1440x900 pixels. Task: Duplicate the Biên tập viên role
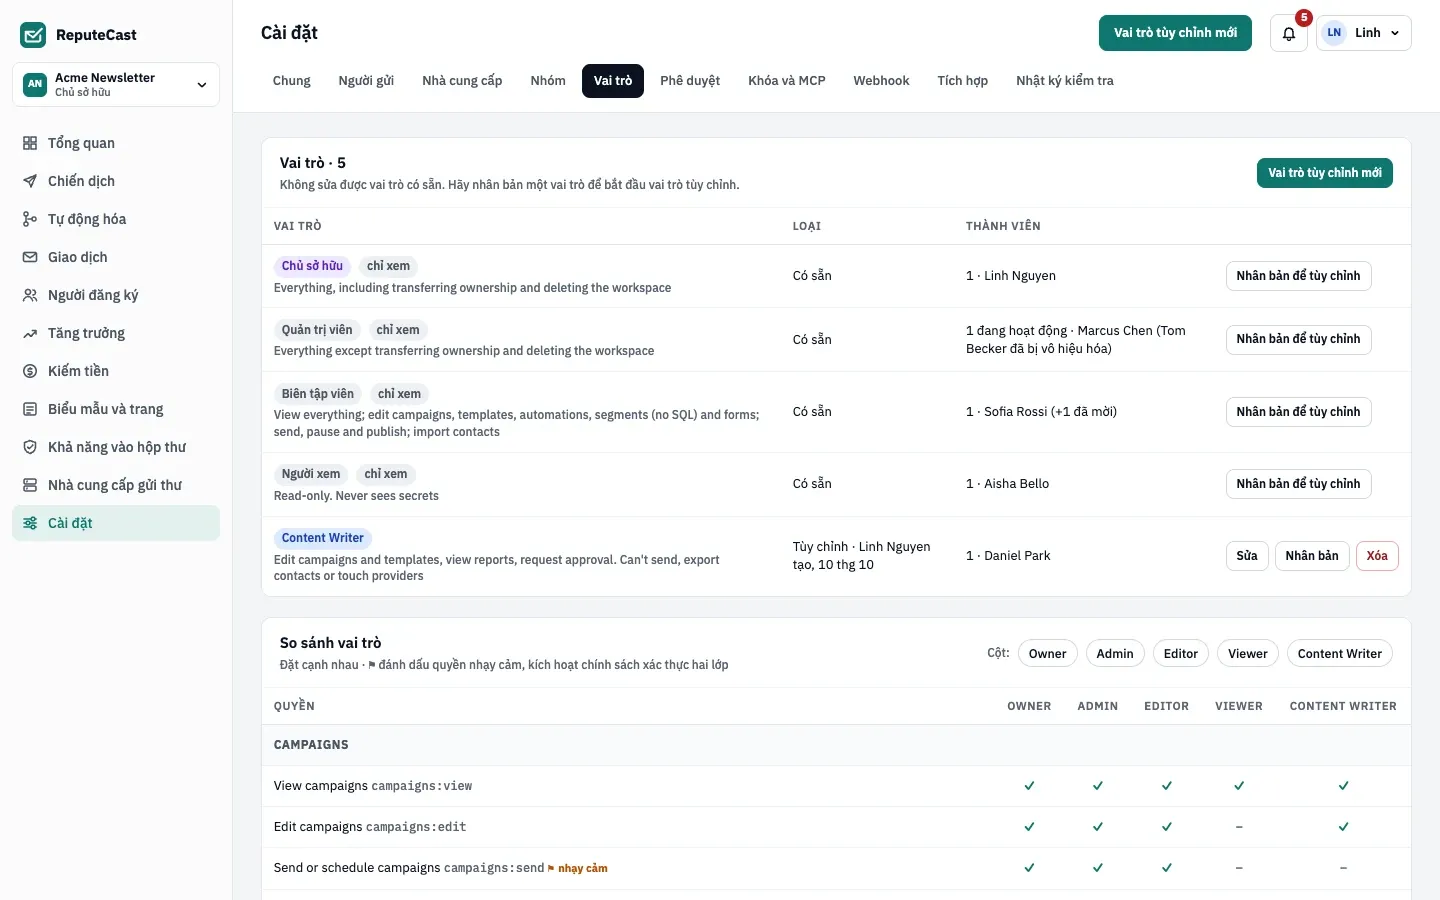(x=1298, y=412)
